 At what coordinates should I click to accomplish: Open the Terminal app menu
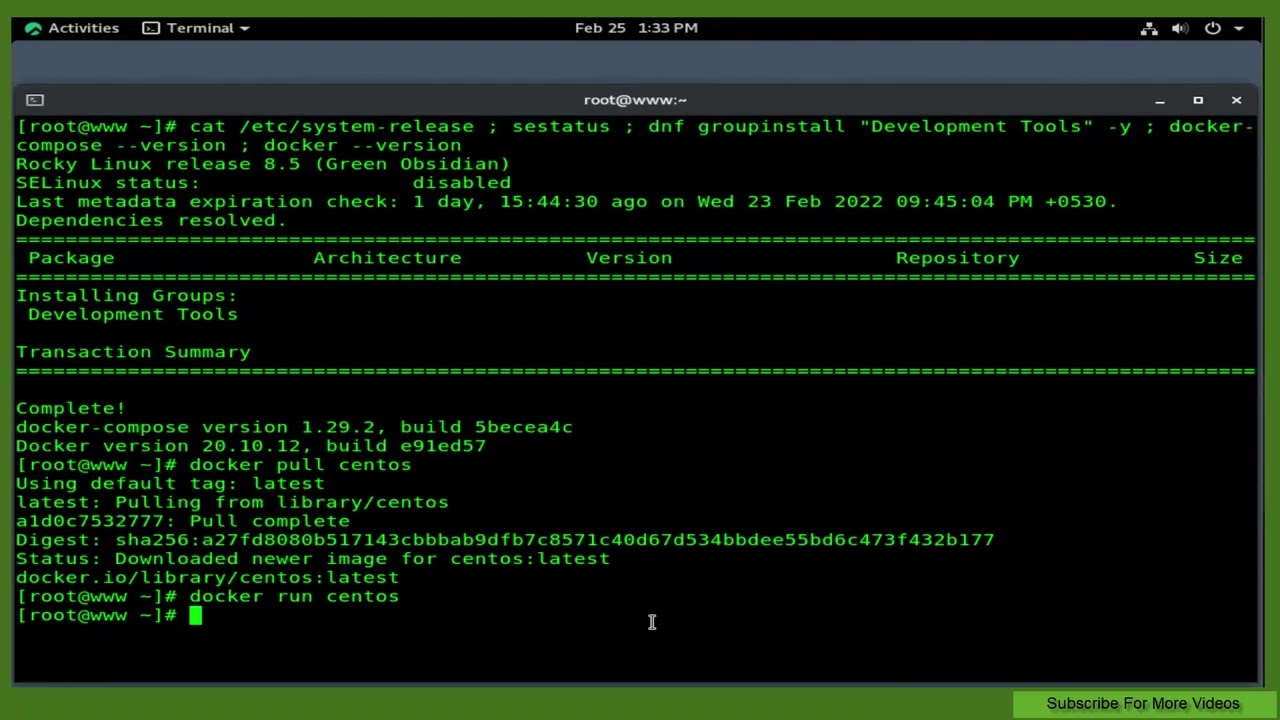tap(196, 28)
